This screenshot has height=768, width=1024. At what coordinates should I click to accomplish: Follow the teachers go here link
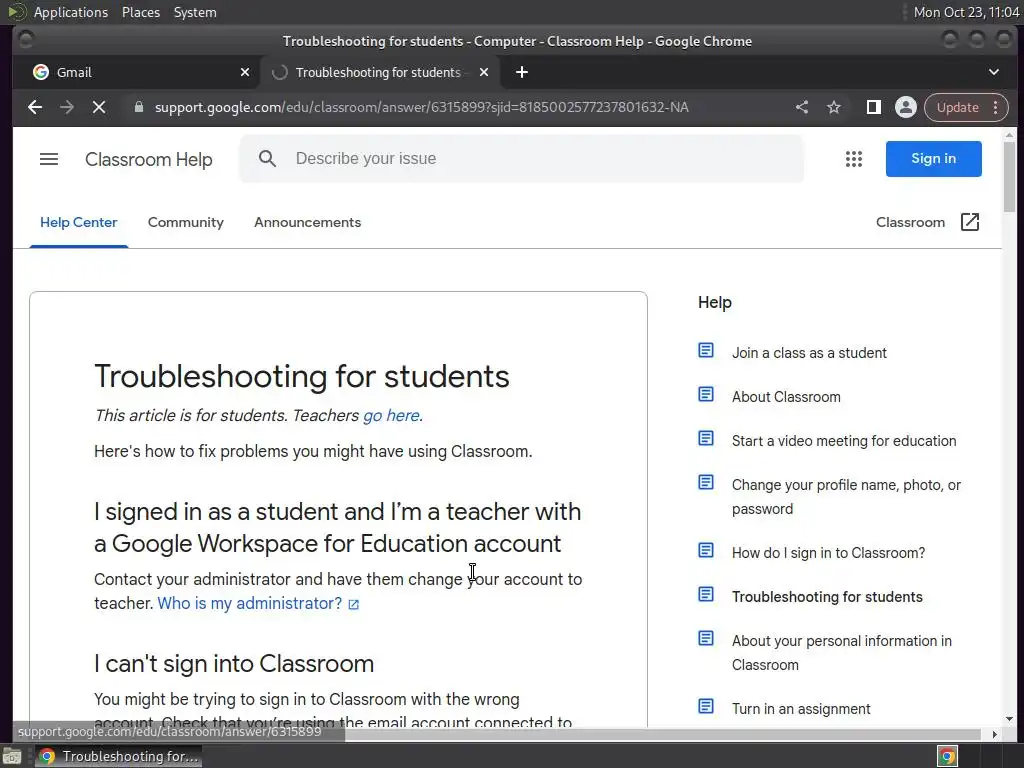[391, 415]
